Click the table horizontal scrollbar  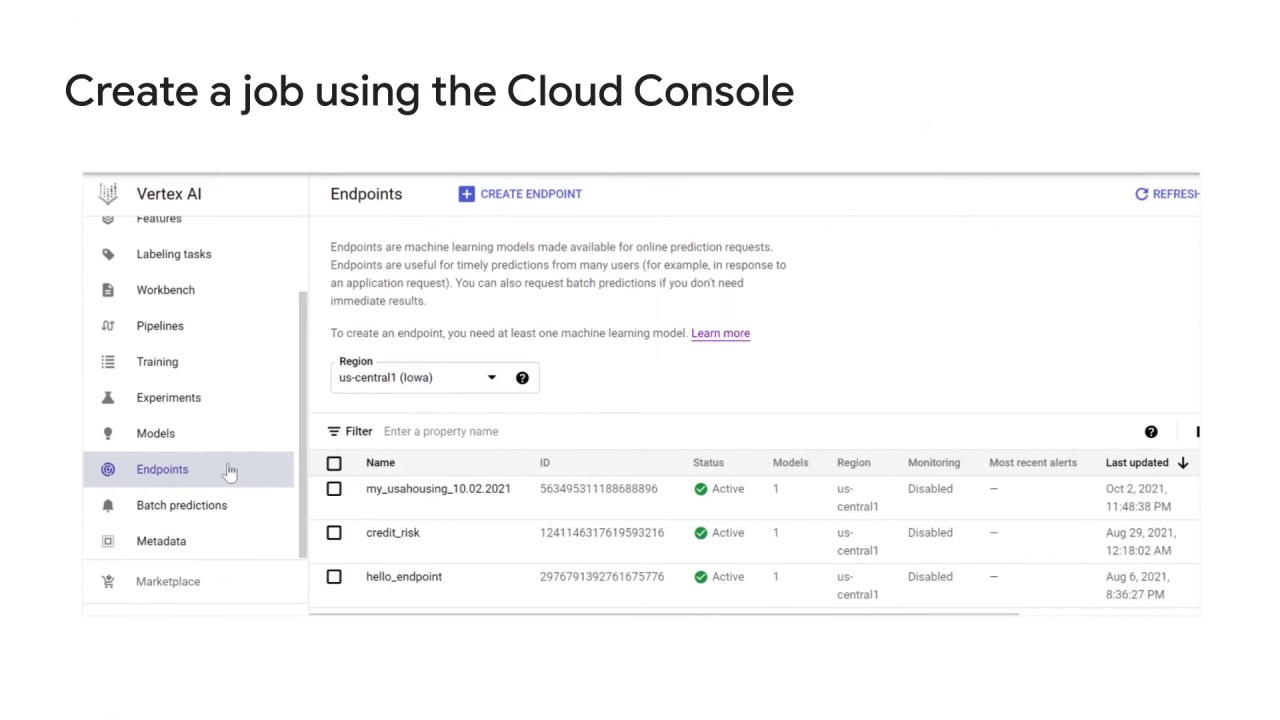click(664, 612)
